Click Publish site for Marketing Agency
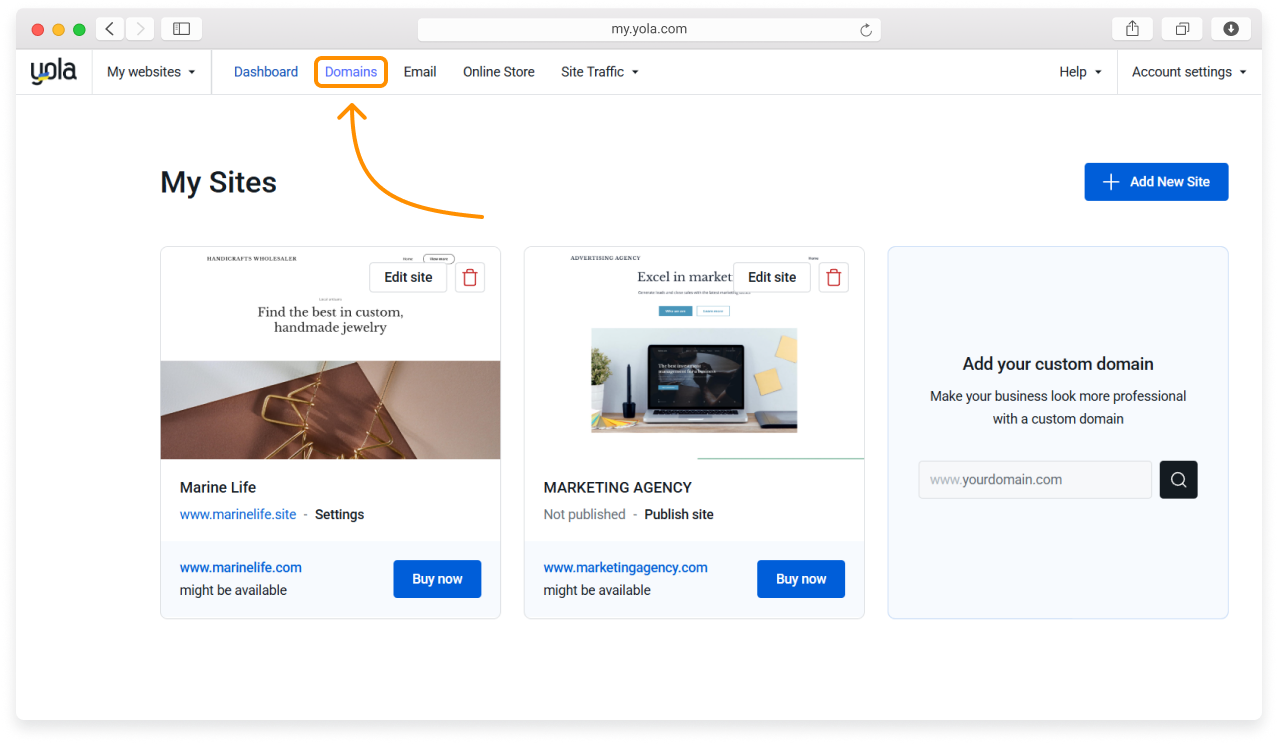This screenshot has height=744, width=1278. click(x=678, y=514)
